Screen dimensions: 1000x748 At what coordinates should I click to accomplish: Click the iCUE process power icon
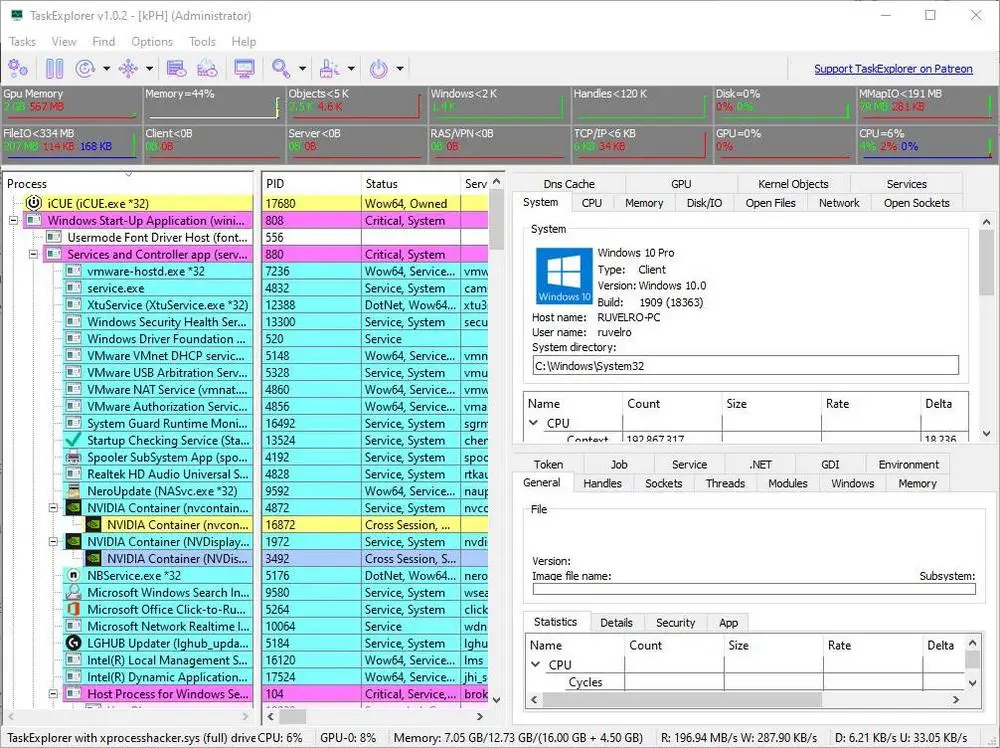point(33,203)
